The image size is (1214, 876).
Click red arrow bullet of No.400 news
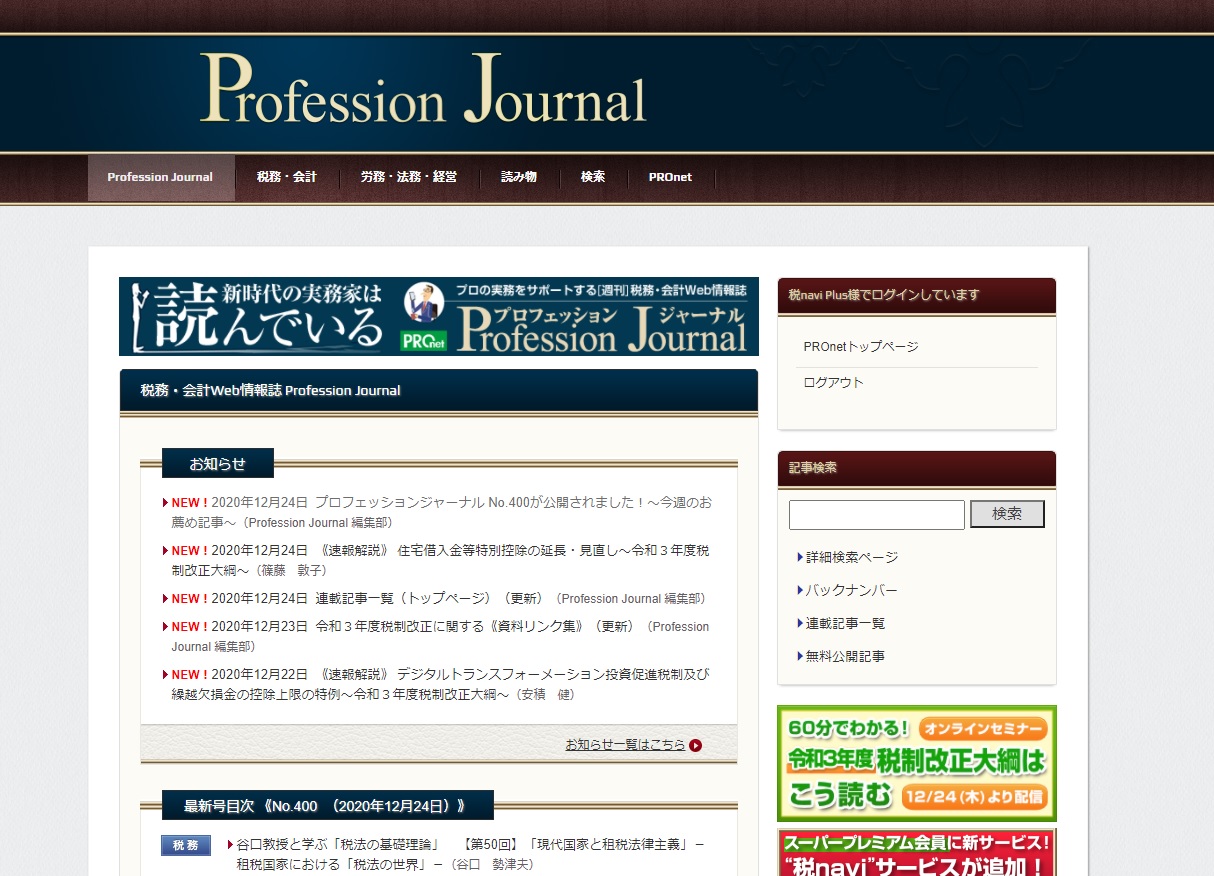pyautogui.click(x=165, y=503)
